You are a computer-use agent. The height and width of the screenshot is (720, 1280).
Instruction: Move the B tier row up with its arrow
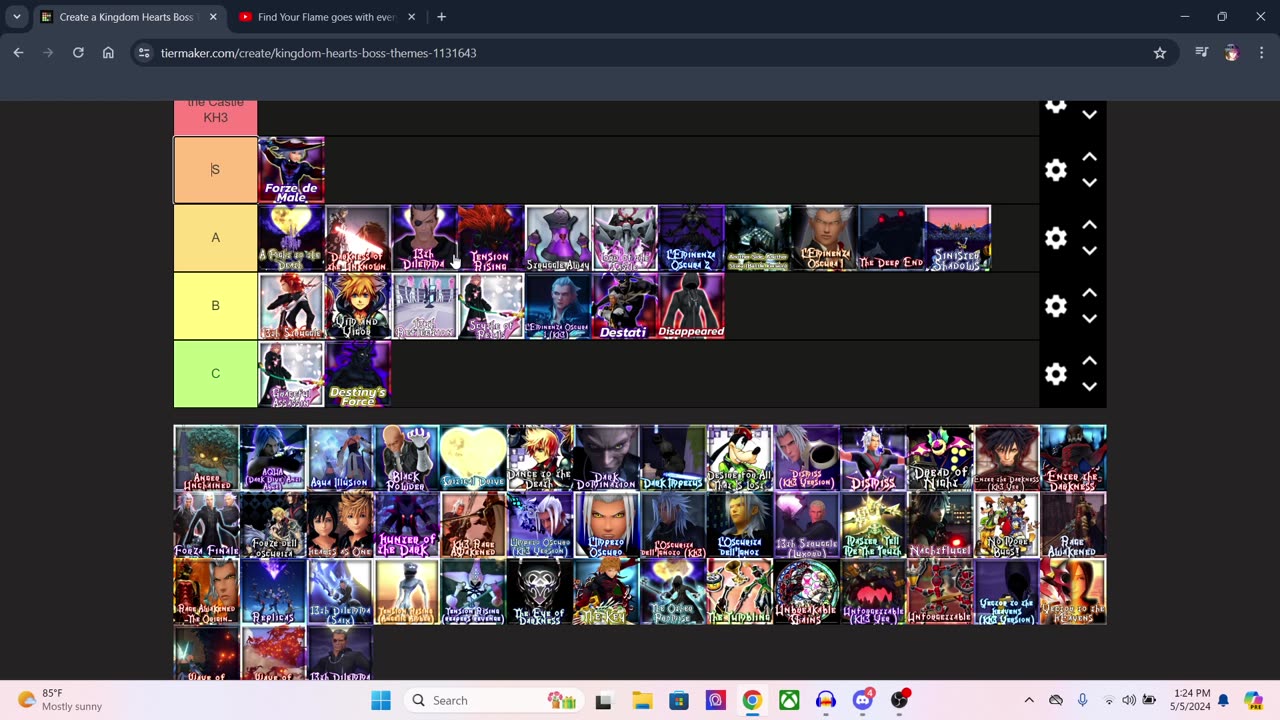tap(1090, 293)
